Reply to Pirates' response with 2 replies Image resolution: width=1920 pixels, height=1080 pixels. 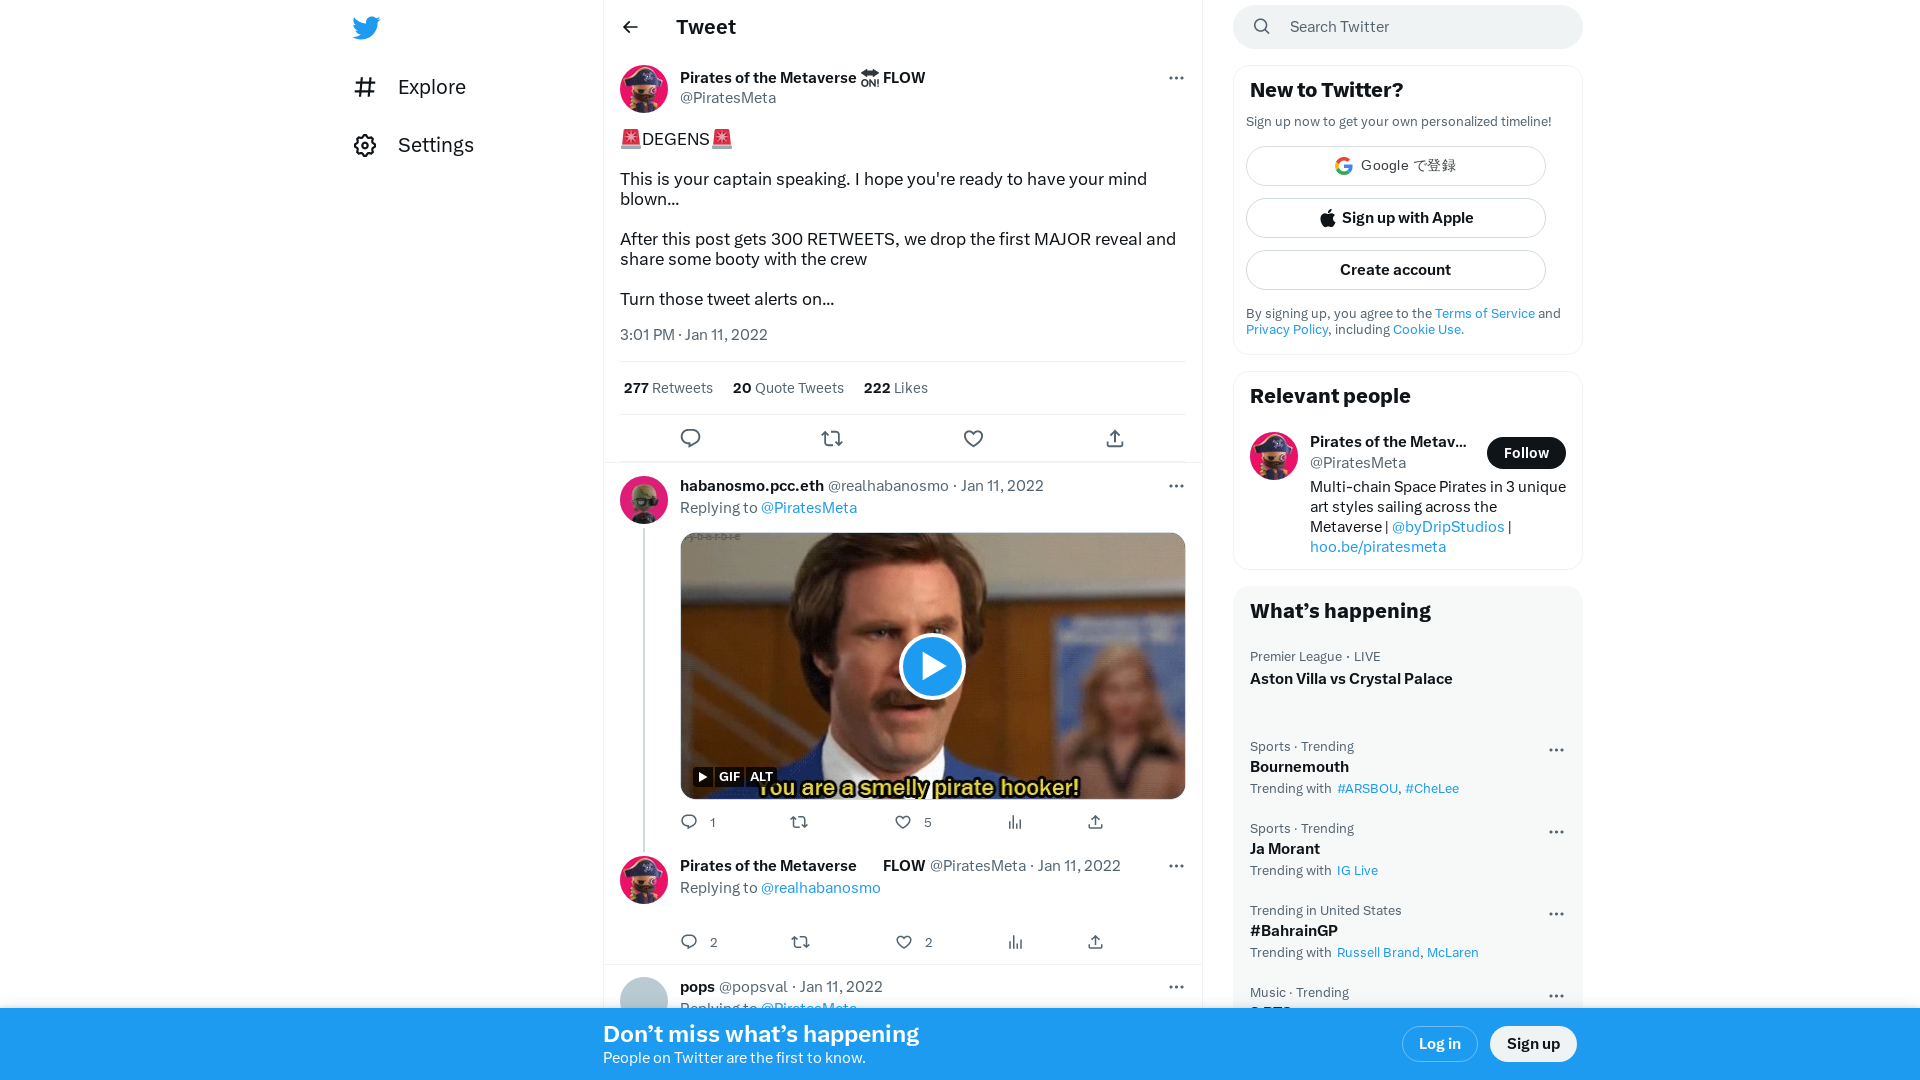click(x=689, y=942)
